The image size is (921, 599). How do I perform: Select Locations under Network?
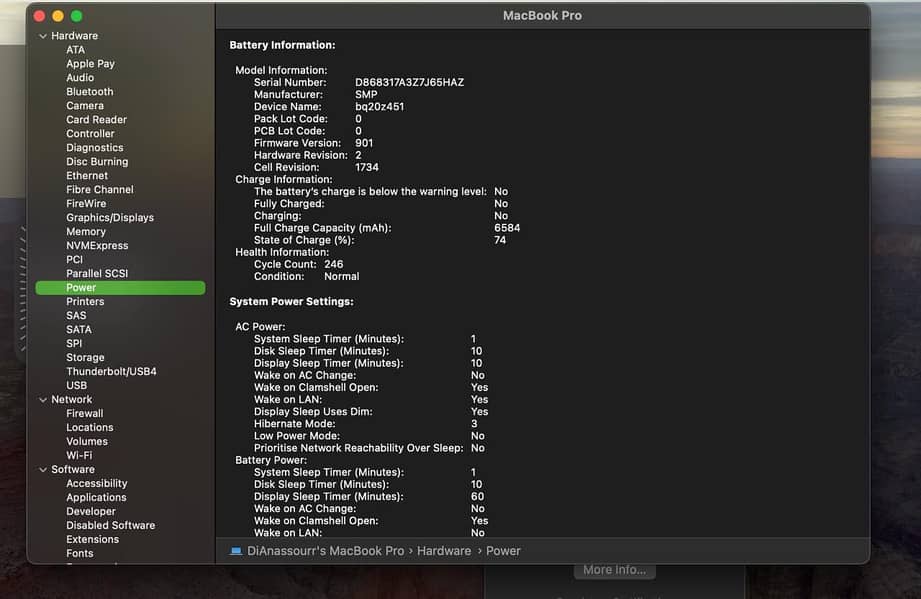click(x=90, y=428)
